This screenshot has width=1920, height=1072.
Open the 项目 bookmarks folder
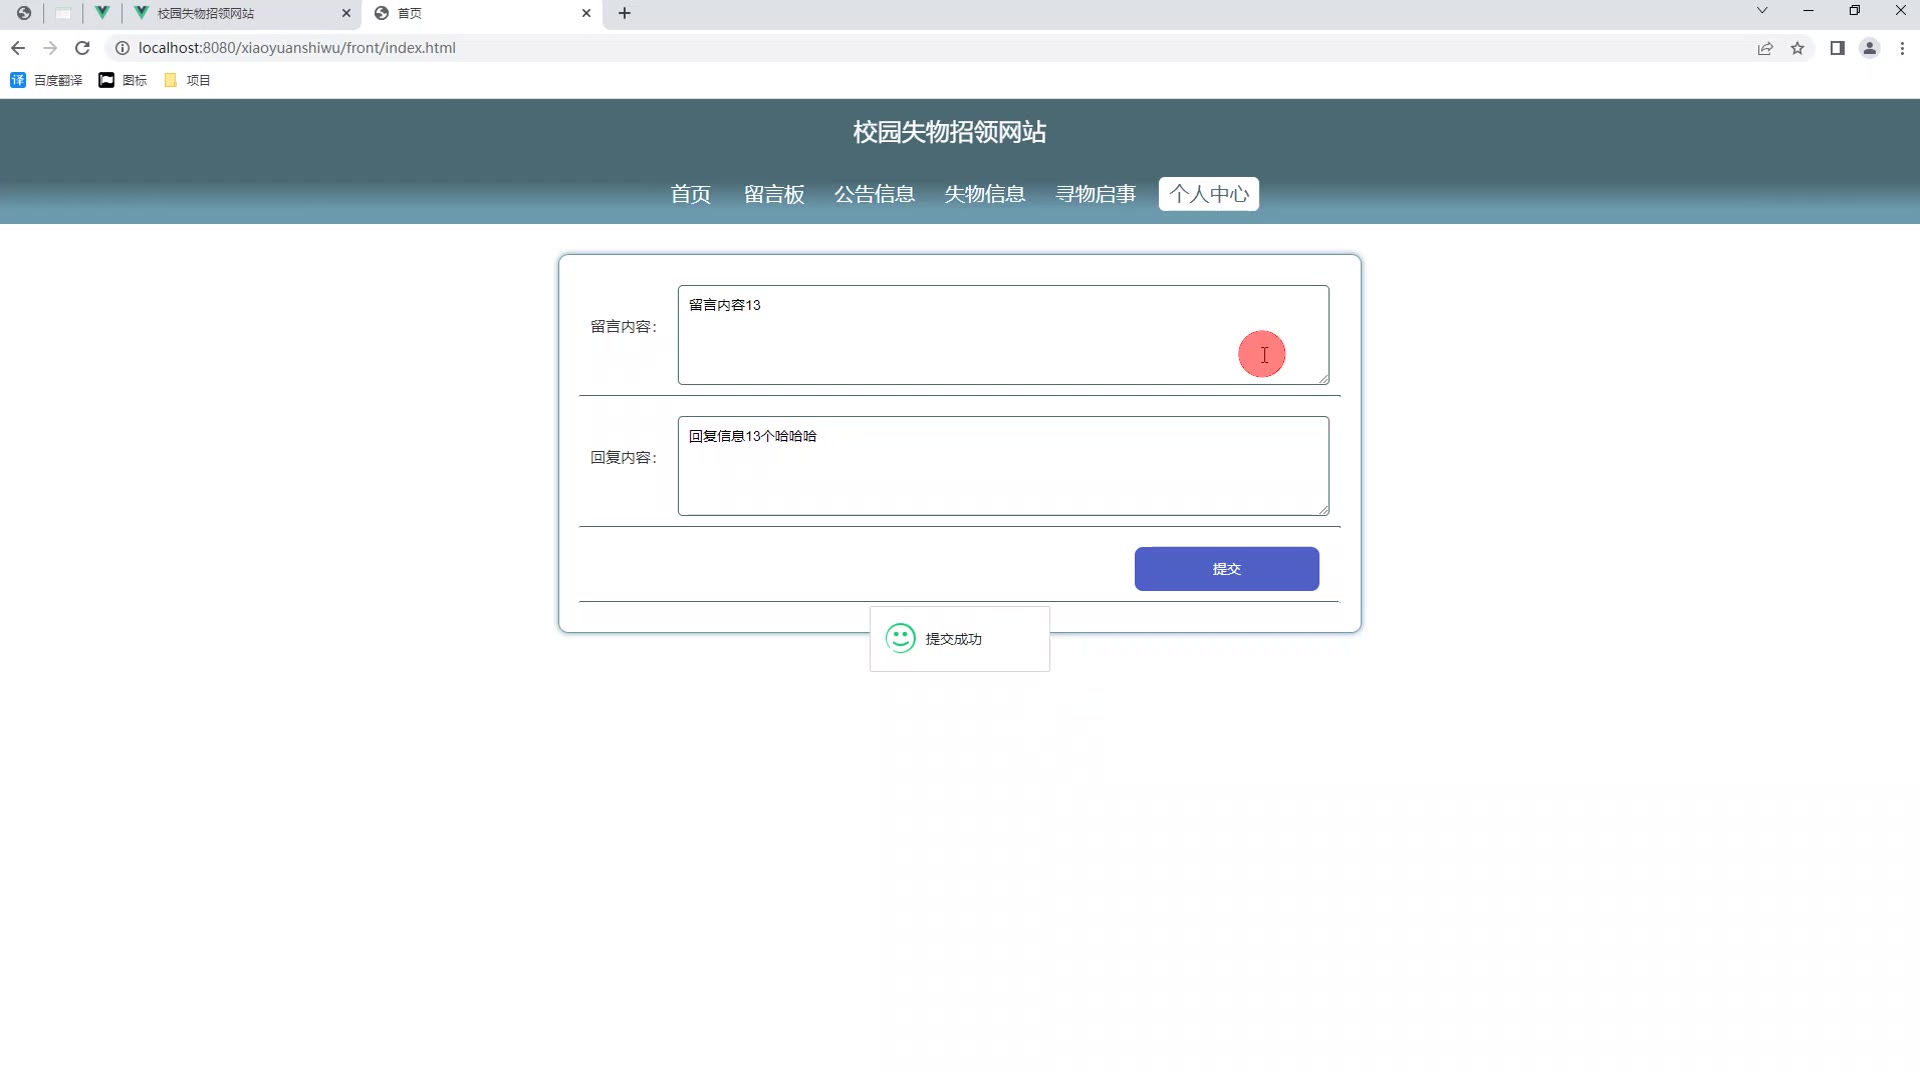tap(187, 80)
